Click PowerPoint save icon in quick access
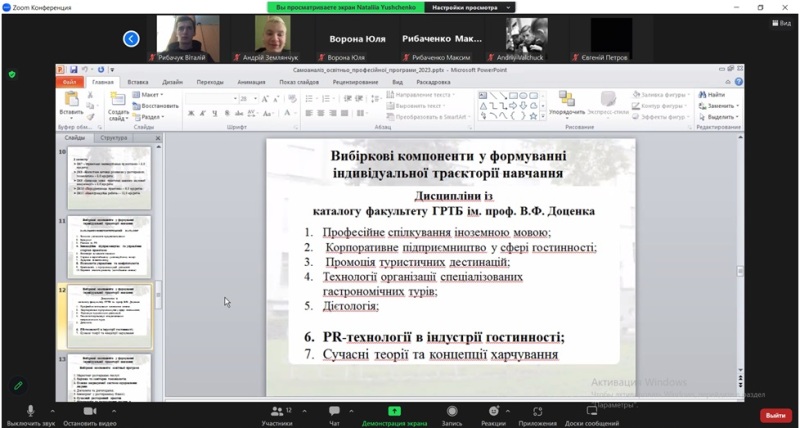The height and width of the screenshot is (428, 800). pos(73,70)
